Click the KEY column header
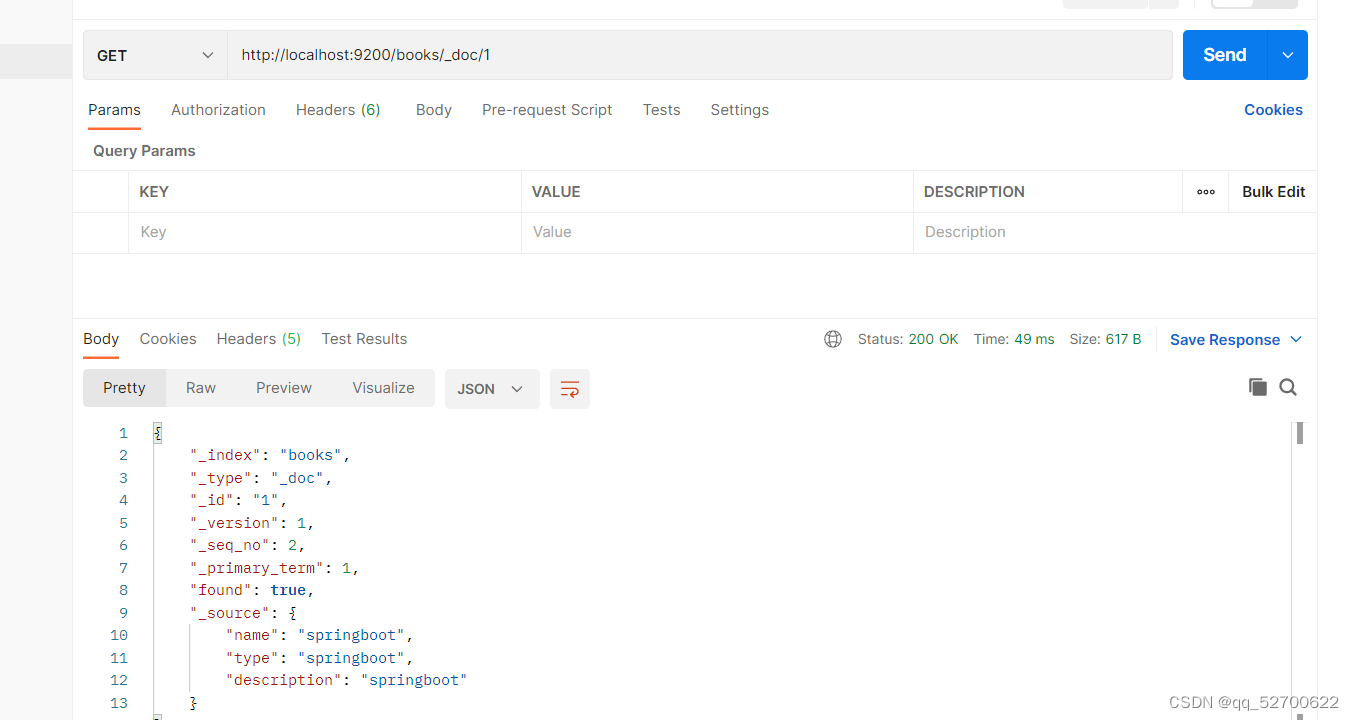 pyautogui.click(x=154, y=192)
